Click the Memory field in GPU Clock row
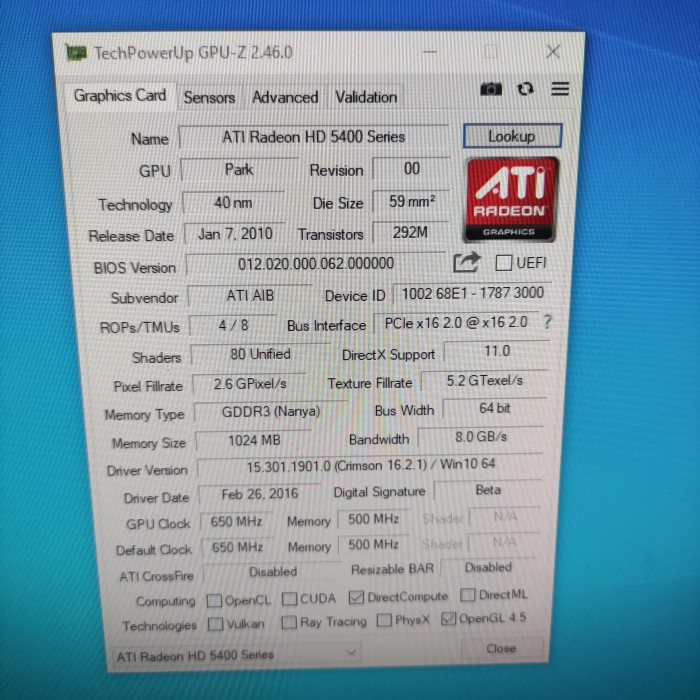This screenshot has height=700, width=700. click(x=374, y=519)
